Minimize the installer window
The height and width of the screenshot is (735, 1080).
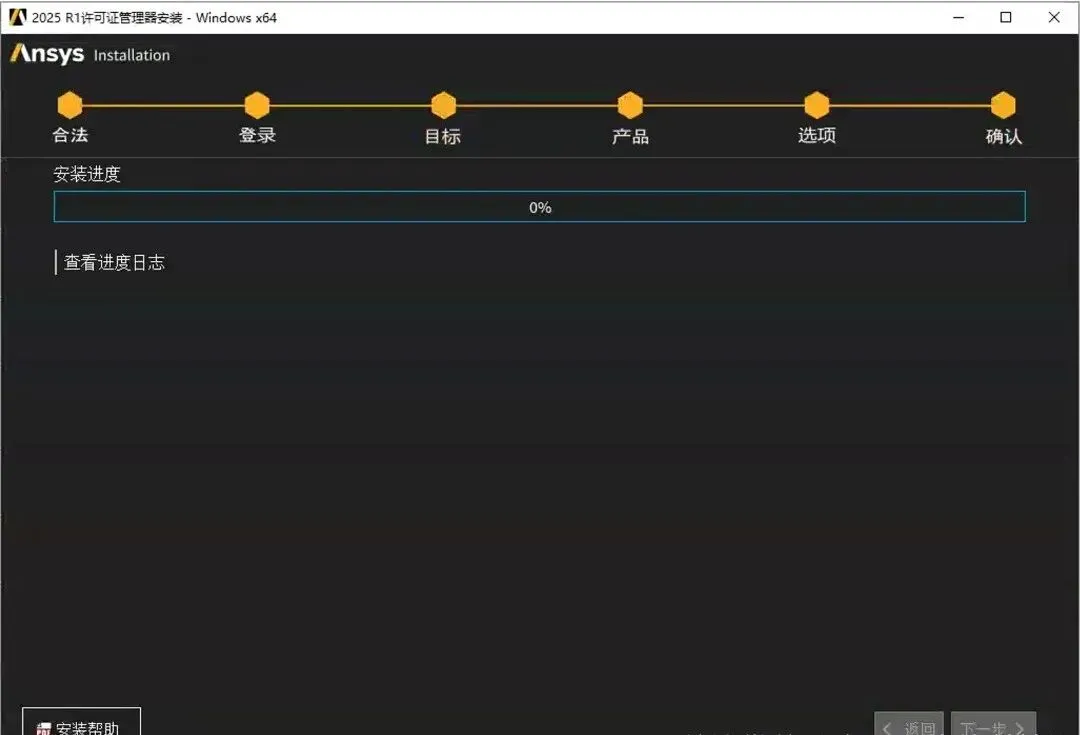click(958, 17)
